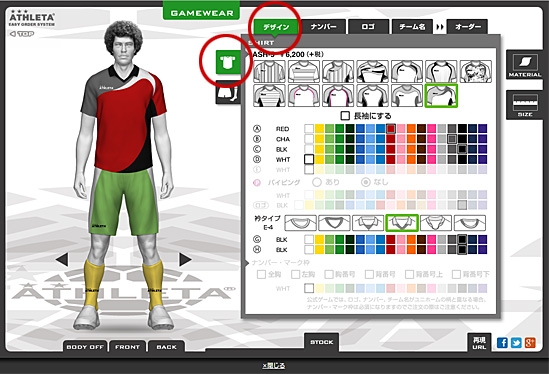
Task: Open the MATERIAL panel icon
Action: click(524, 65)
